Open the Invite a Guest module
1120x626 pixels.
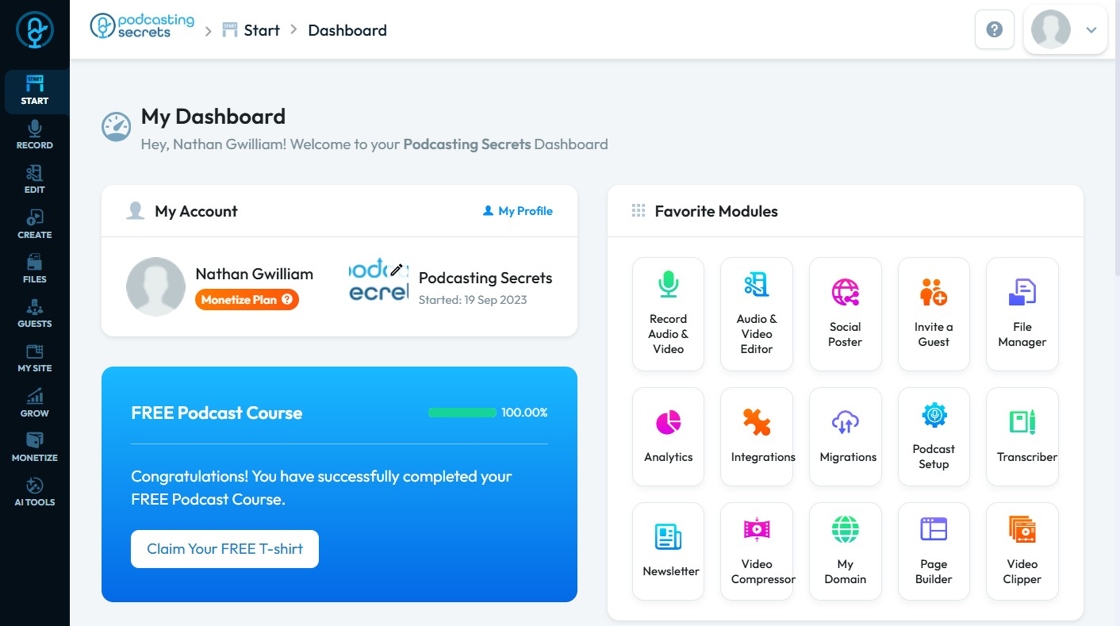933,313
